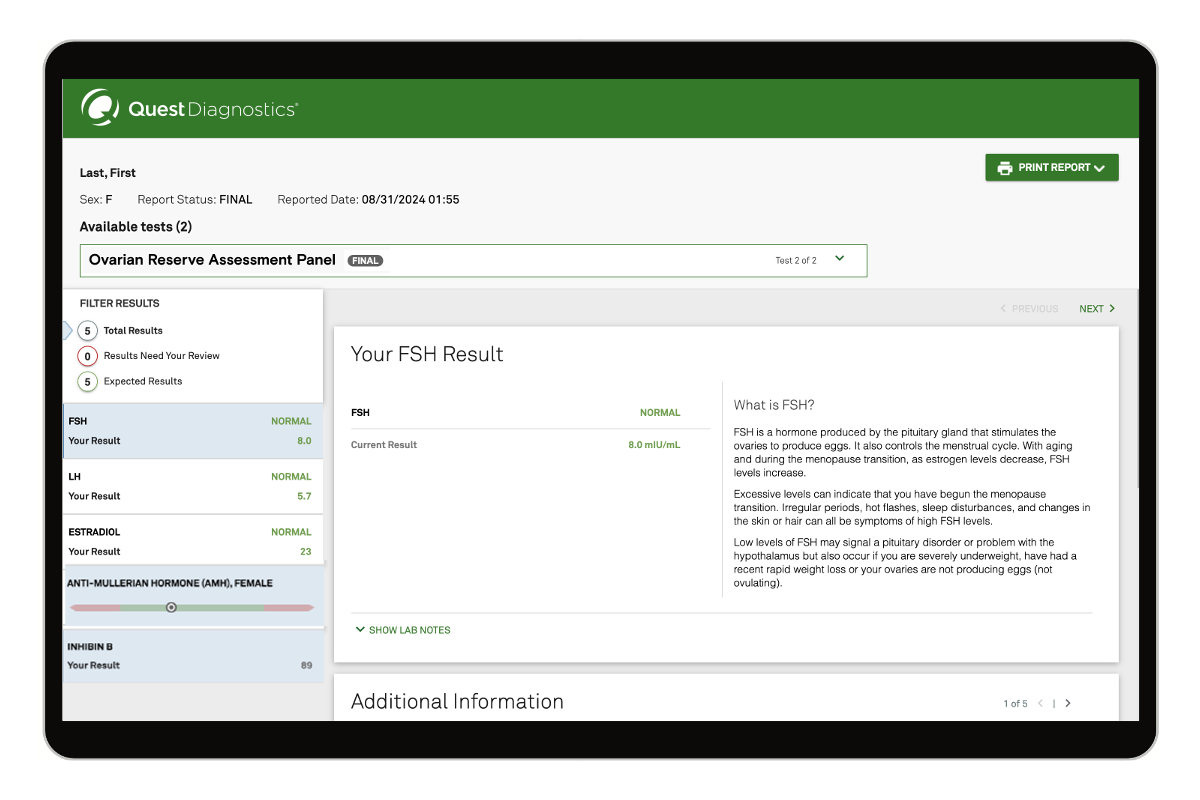
Task: Select the Expected Results filter
Action: (x=142, y=381)
